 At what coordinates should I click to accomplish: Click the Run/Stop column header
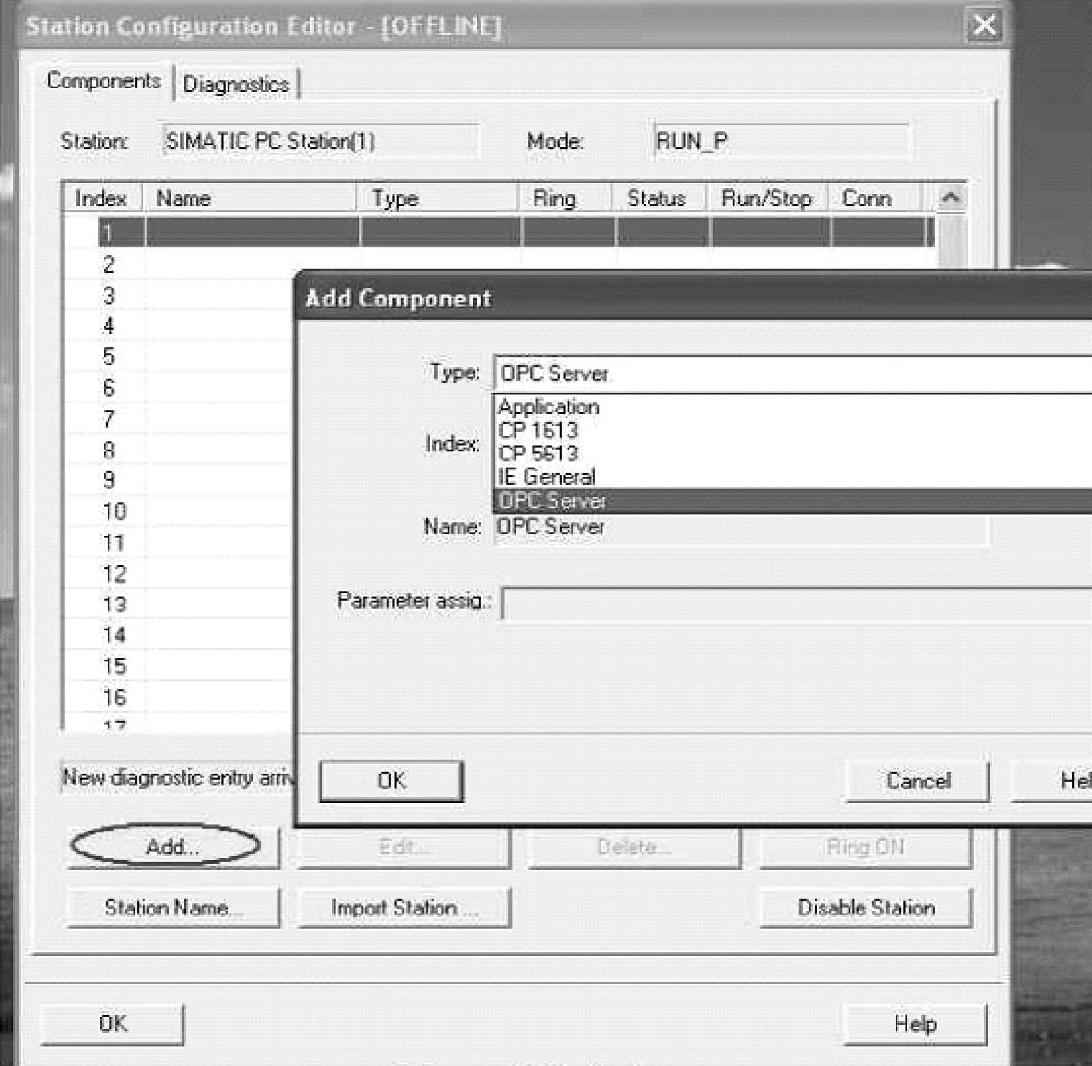point(767,198)
